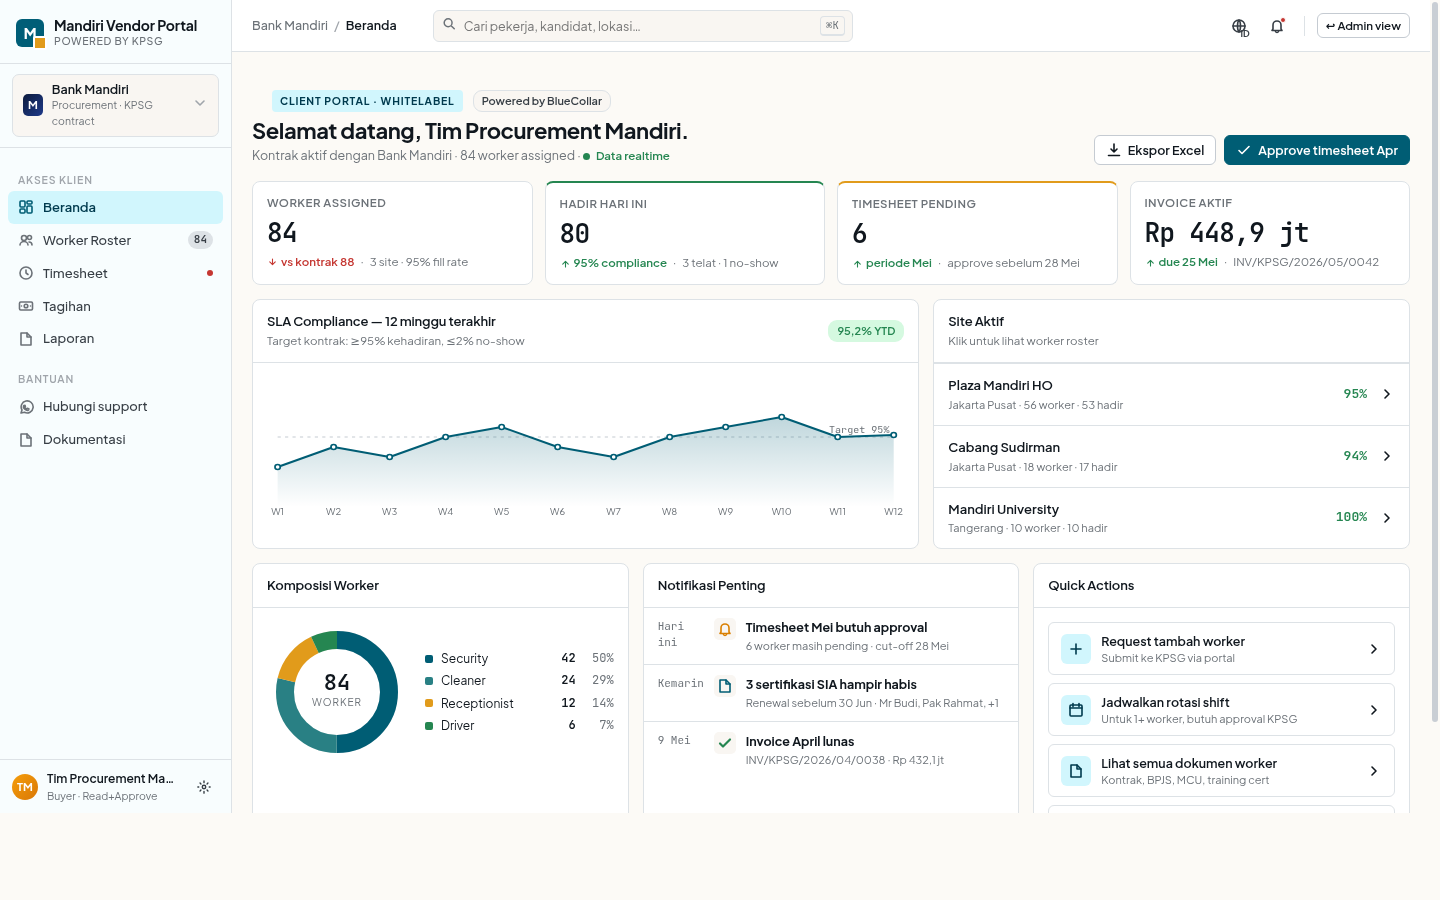Click the W10 data point on SLA chart

782,417
